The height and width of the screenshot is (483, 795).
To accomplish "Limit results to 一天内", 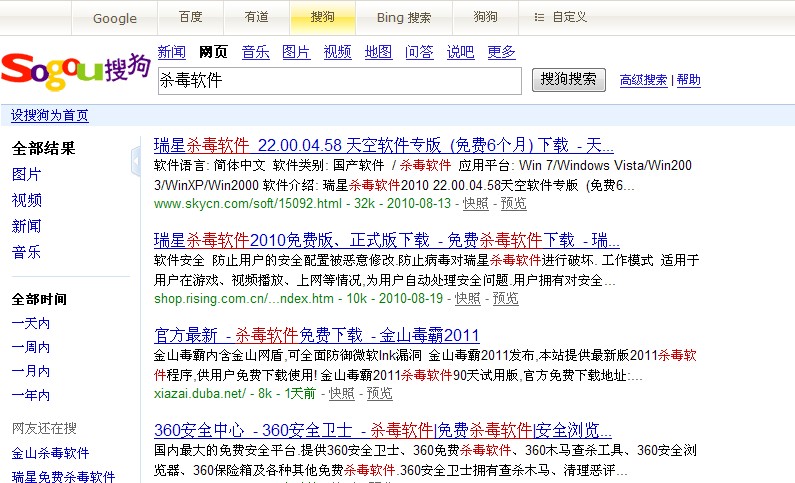I will (31, 323).
